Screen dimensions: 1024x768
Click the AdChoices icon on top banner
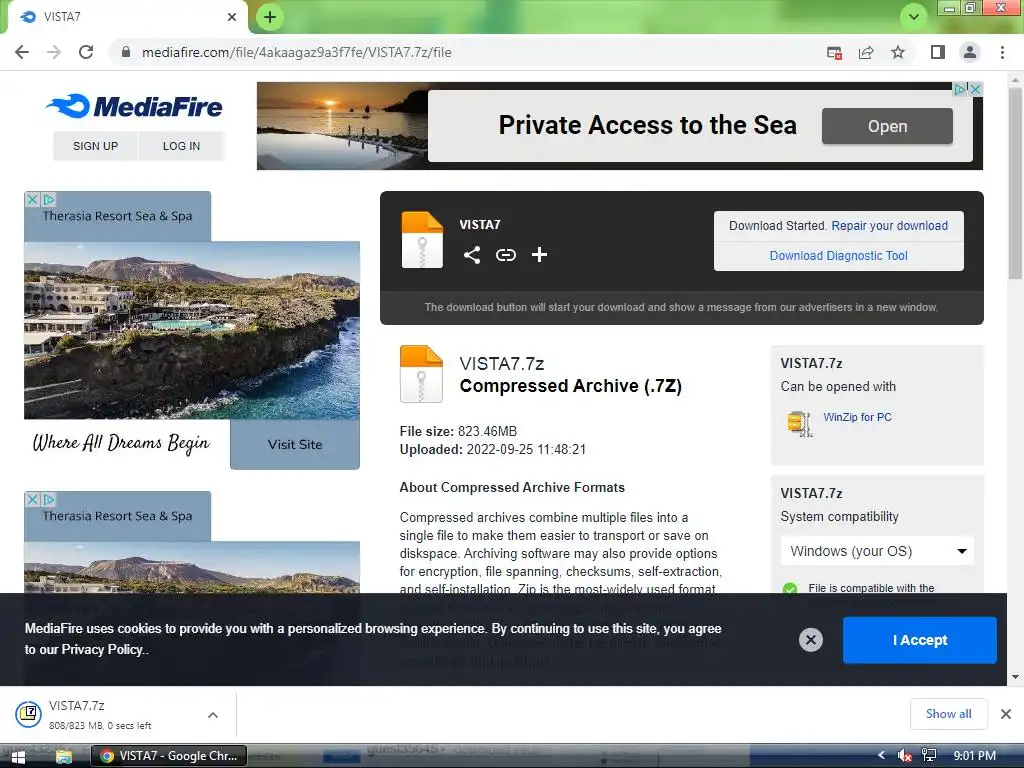[x=960, y=89]
